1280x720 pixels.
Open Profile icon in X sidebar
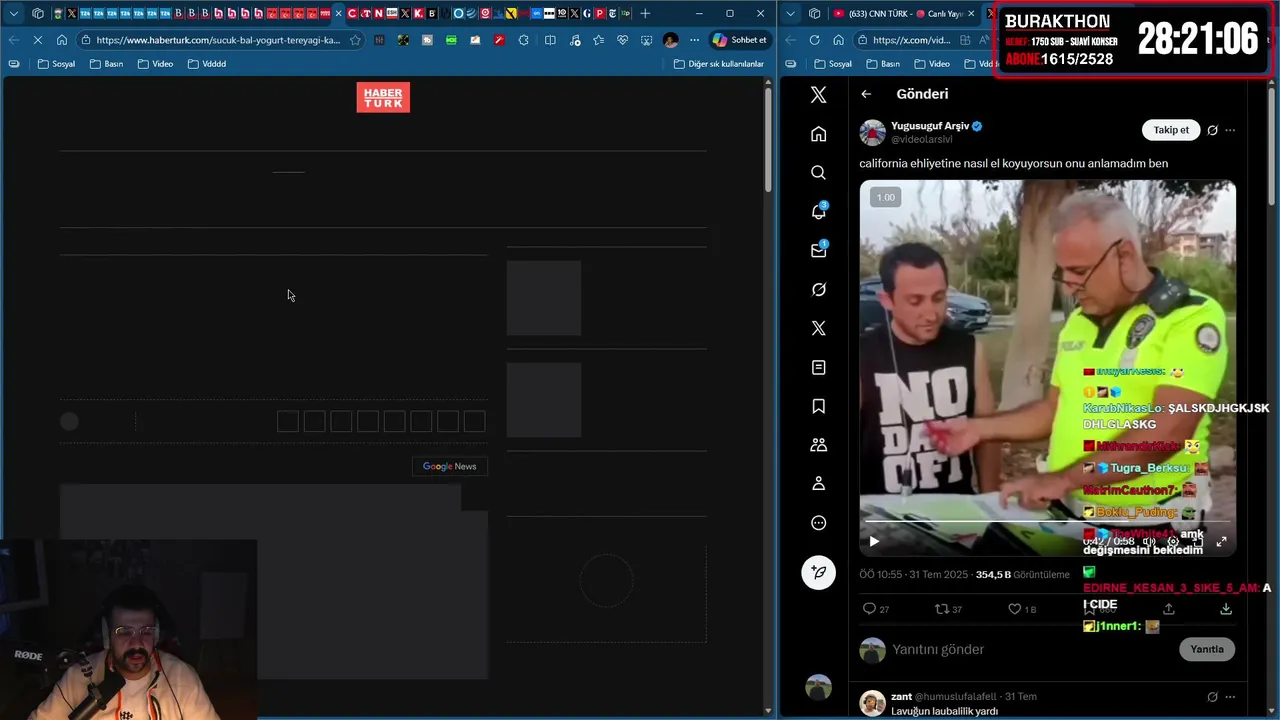[818, 484]
